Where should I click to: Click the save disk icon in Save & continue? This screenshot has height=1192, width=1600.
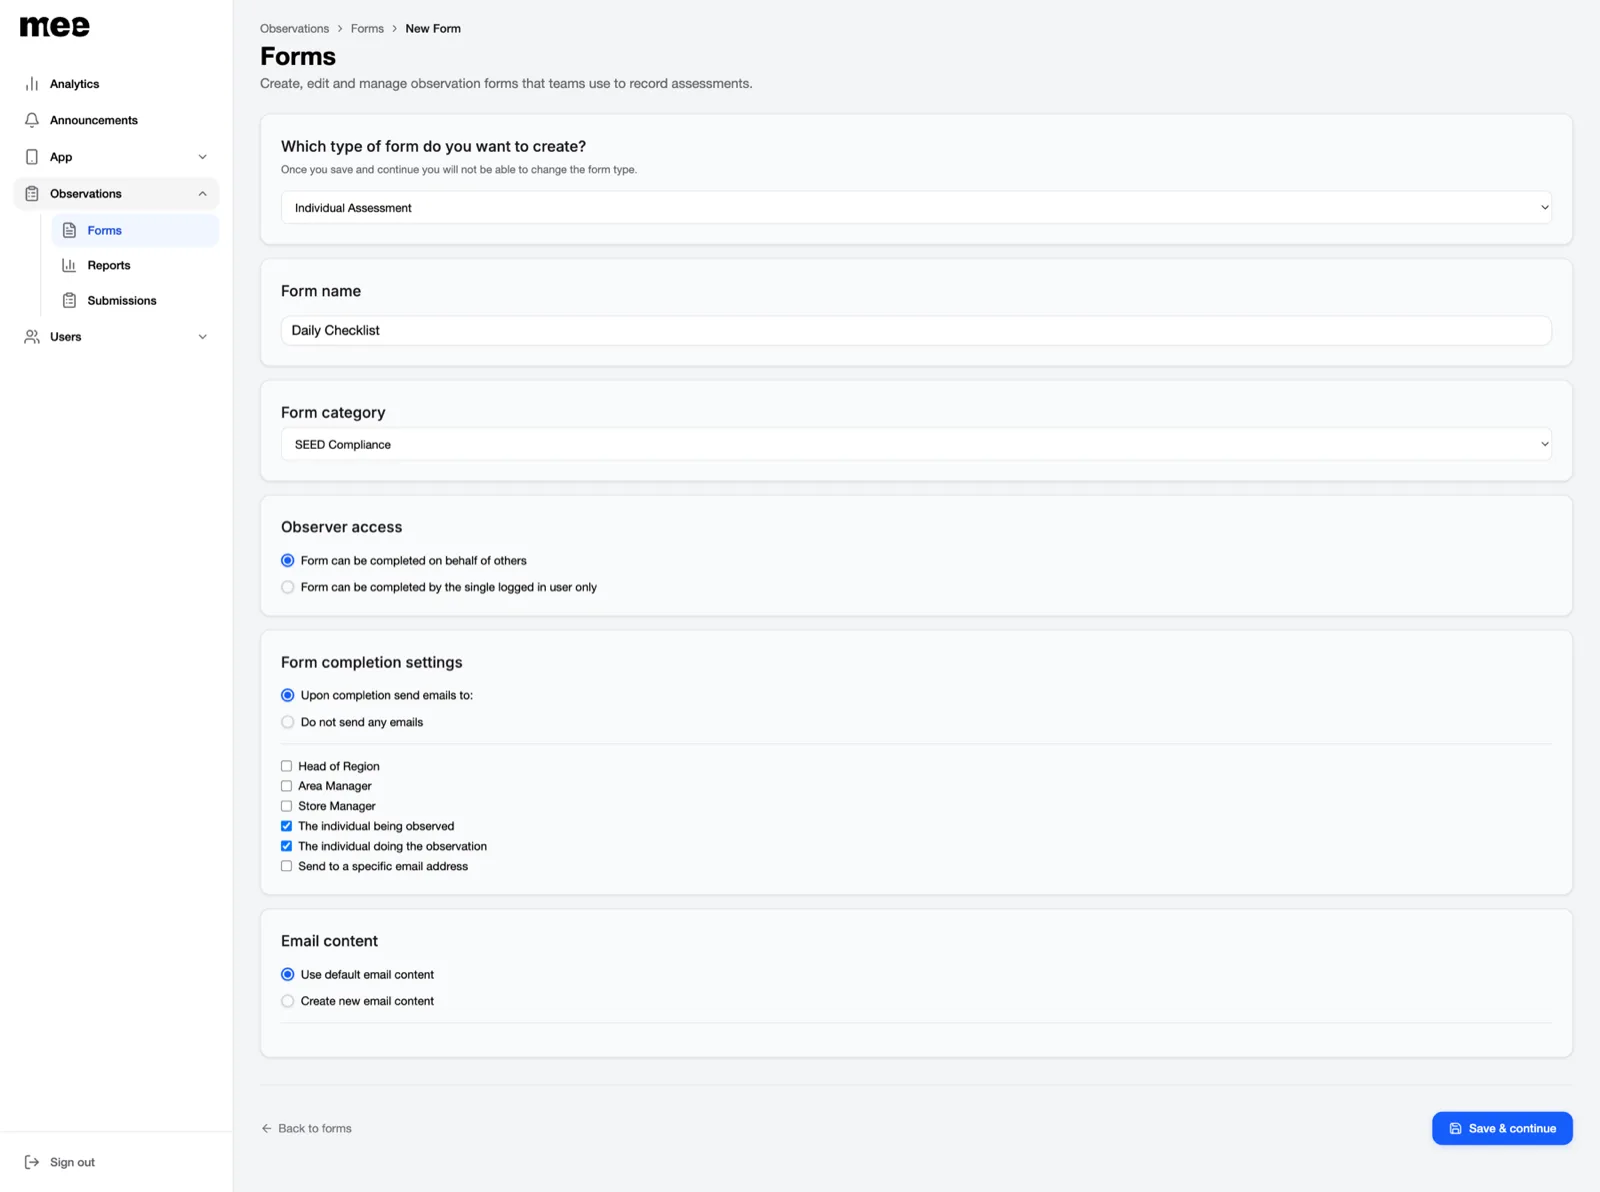[1456, 1128]
